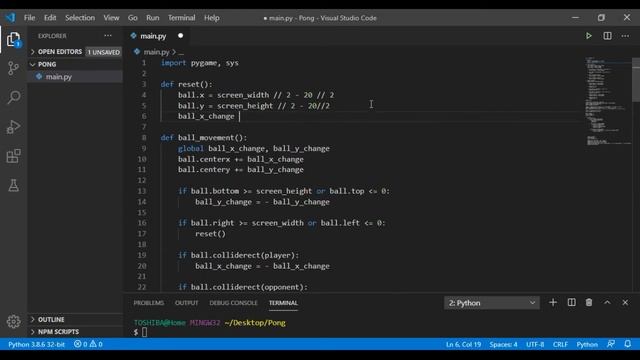Screen dimensions: 640x360
Task: Open Explorer views and more actions
Action: coord(108,36)
